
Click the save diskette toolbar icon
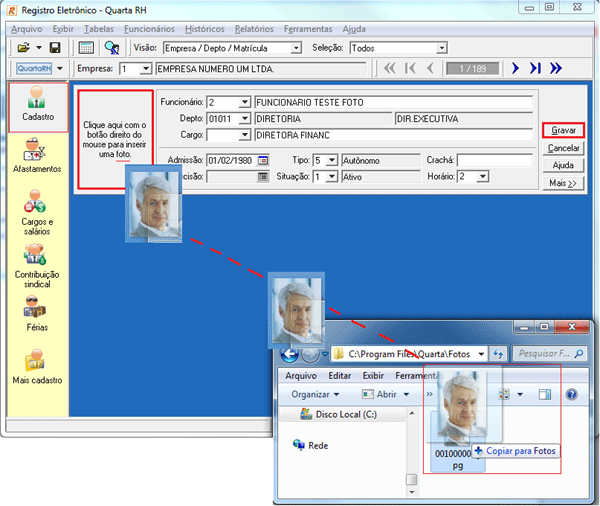(55, 48)
